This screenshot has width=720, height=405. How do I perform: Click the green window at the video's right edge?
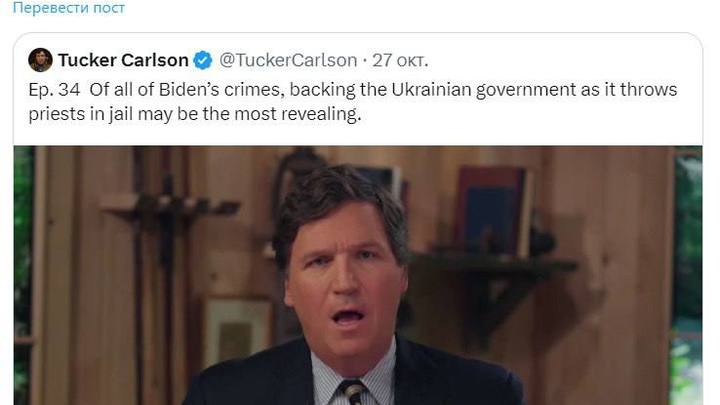coord(687,276)
